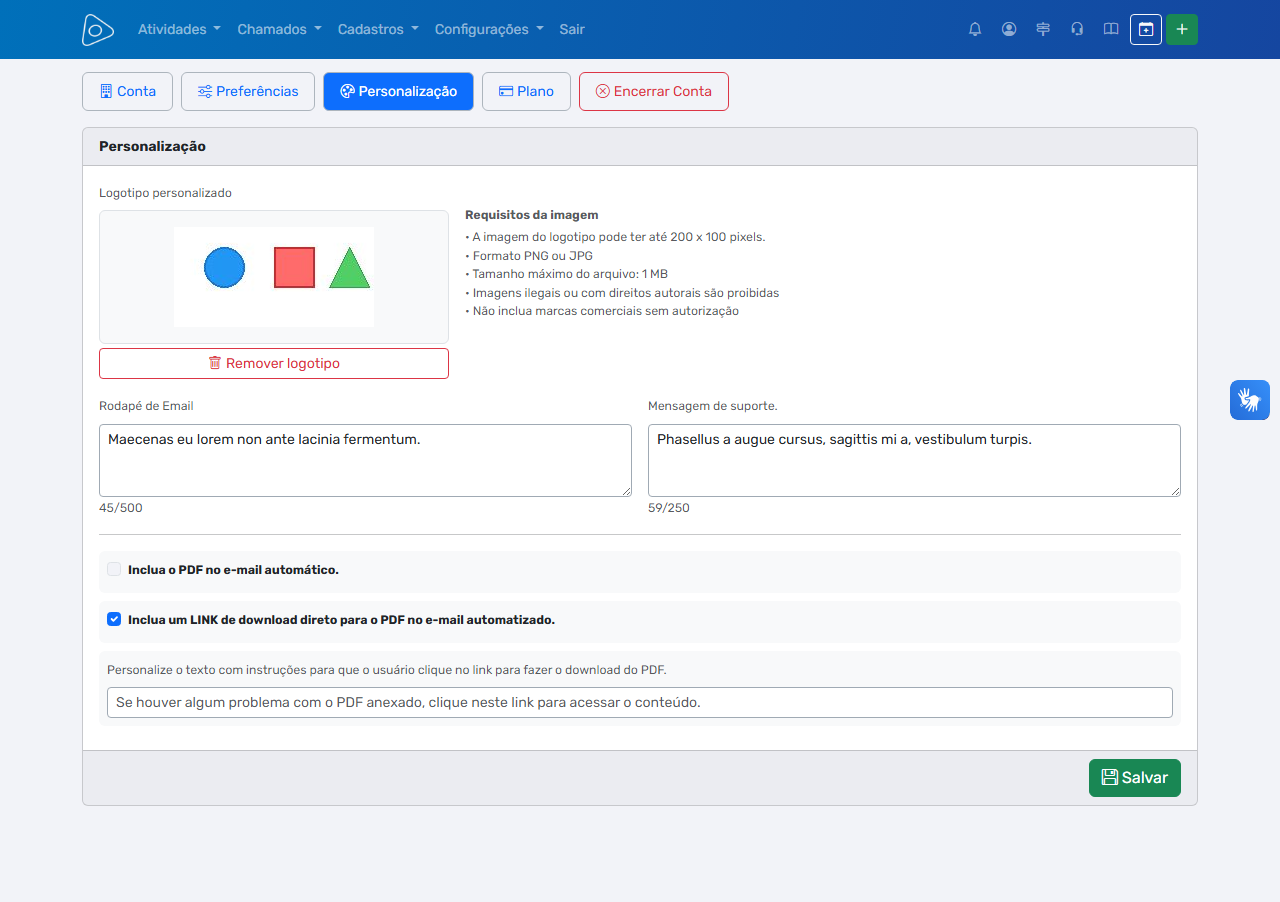Image resolution: width=1280 pixels, height=902 pixels.
Task: Uncheck the 'Inclua um LINK de download' checkbox
Action: (x=114, y=619)
